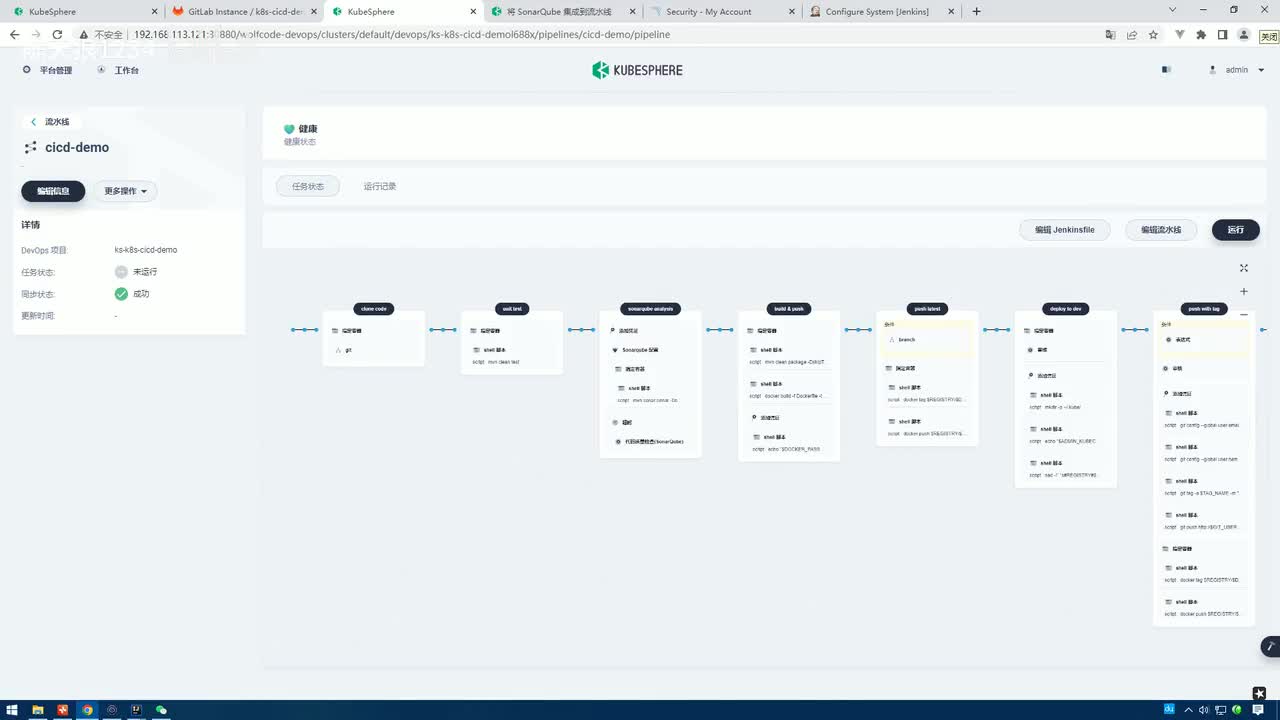Switch to the Security - My Account browser tab
Image resolution: width=1280 pixels, height=720 pixels.
click(x=720, y=11)
